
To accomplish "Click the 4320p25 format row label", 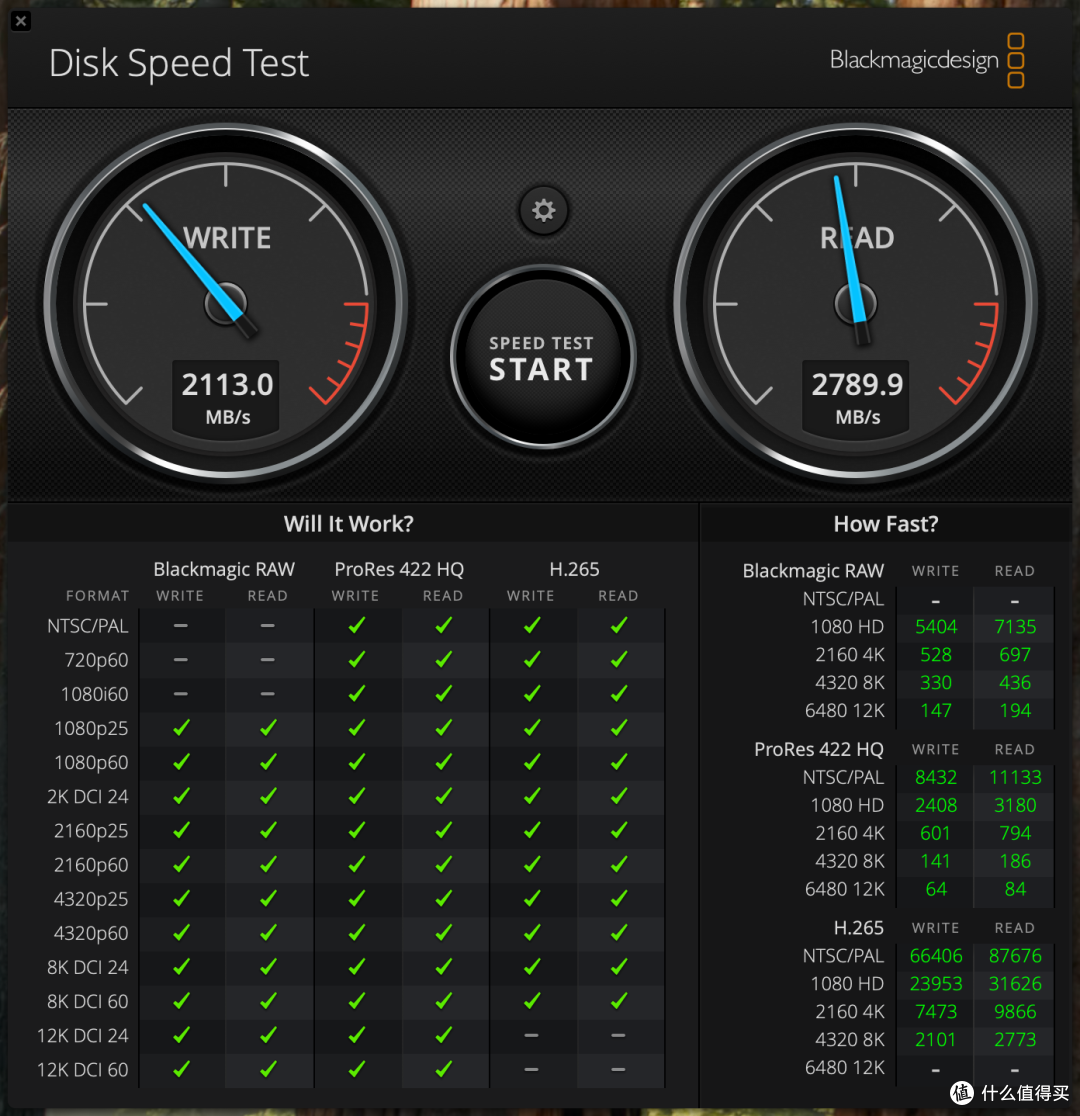I will point(91,900).
